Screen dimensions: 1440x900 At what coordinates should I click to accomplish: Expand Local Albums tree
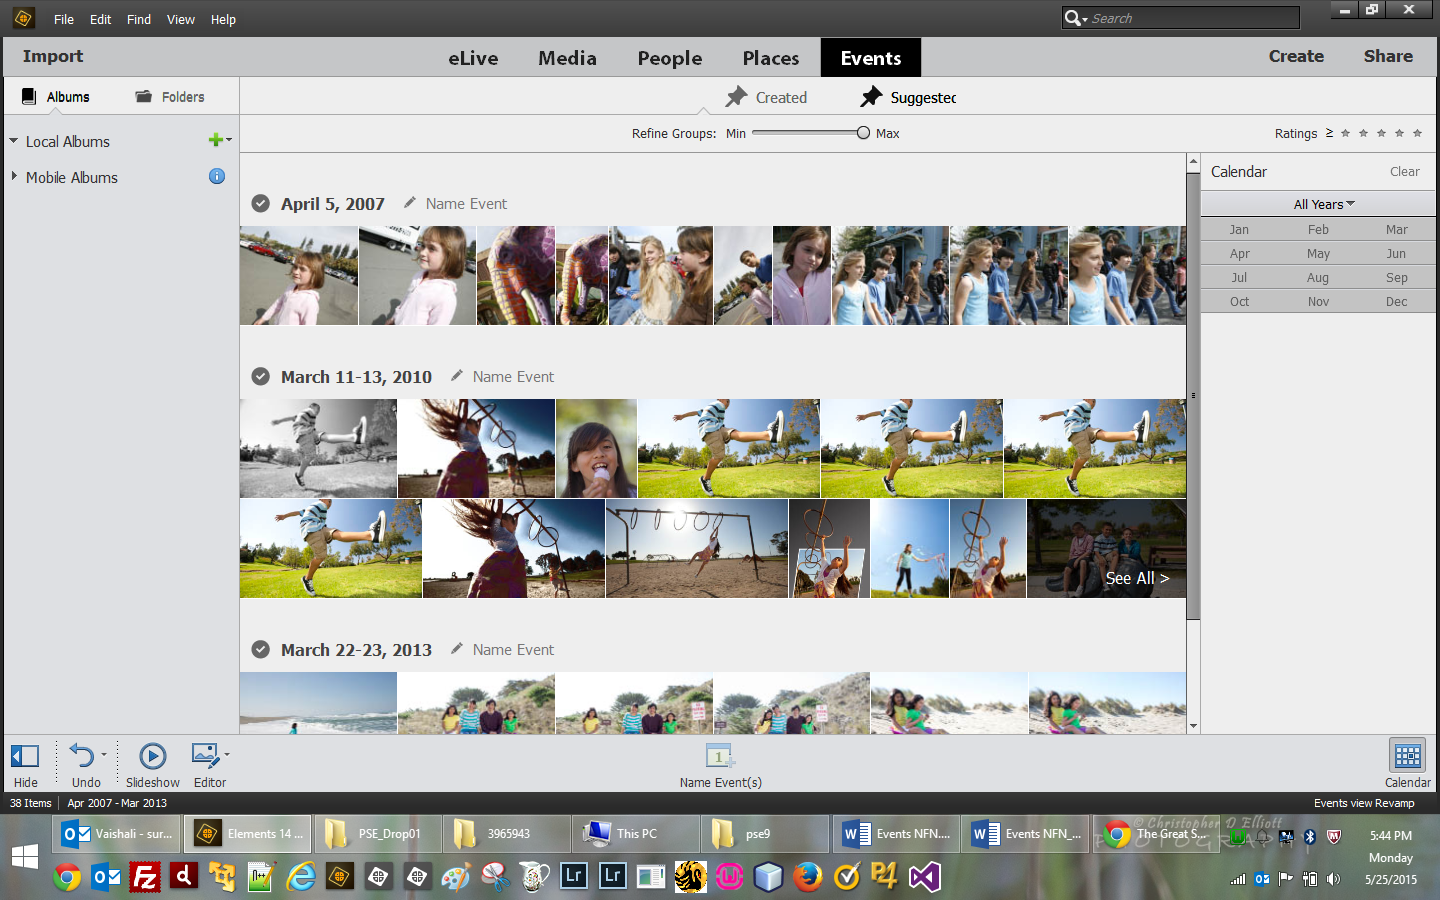tap(14, 141)
